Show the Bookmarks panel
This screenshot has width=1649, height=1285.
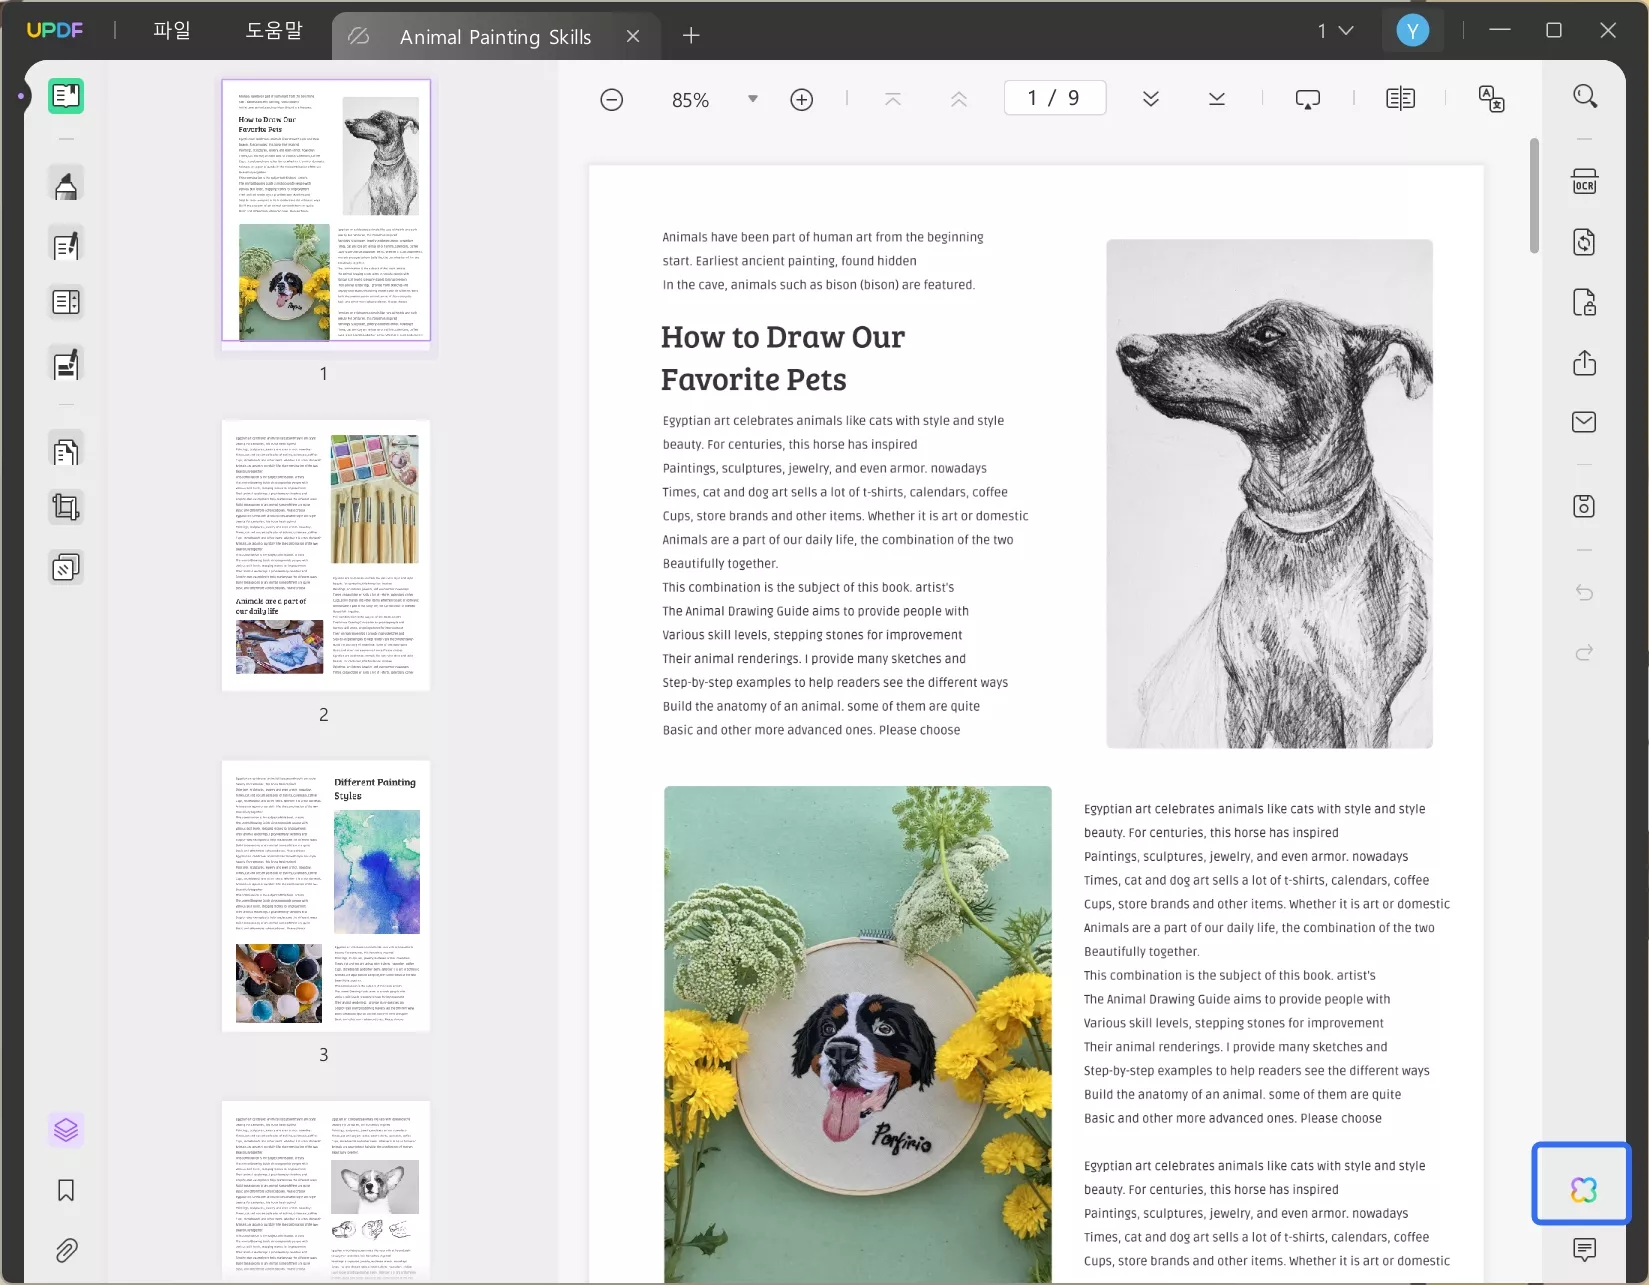pyautogui.click(x=66, y=1190)
